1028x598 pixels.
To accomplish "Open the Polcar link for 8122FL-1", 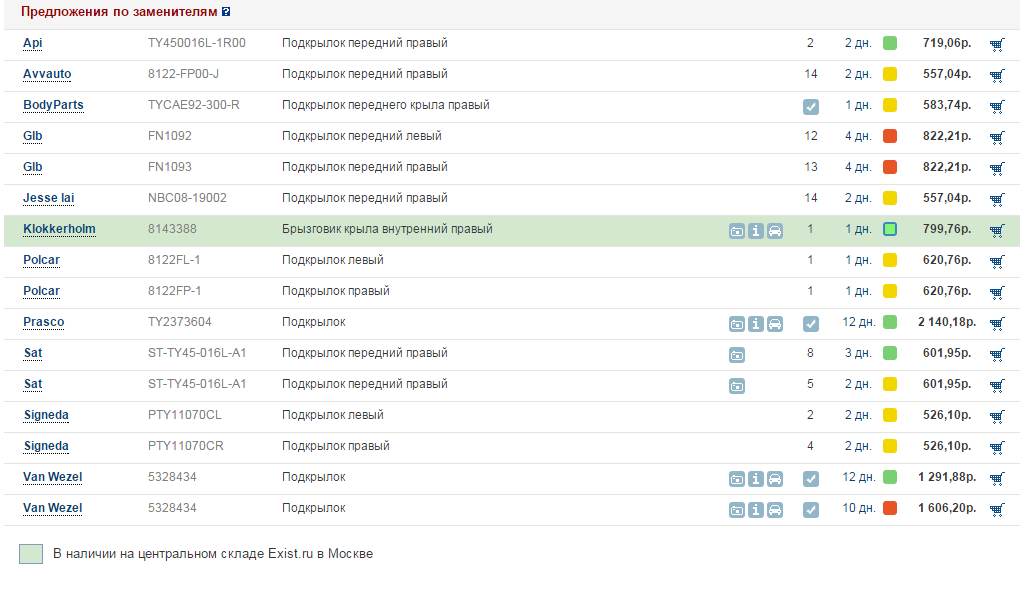I will (x=41, y=260).
